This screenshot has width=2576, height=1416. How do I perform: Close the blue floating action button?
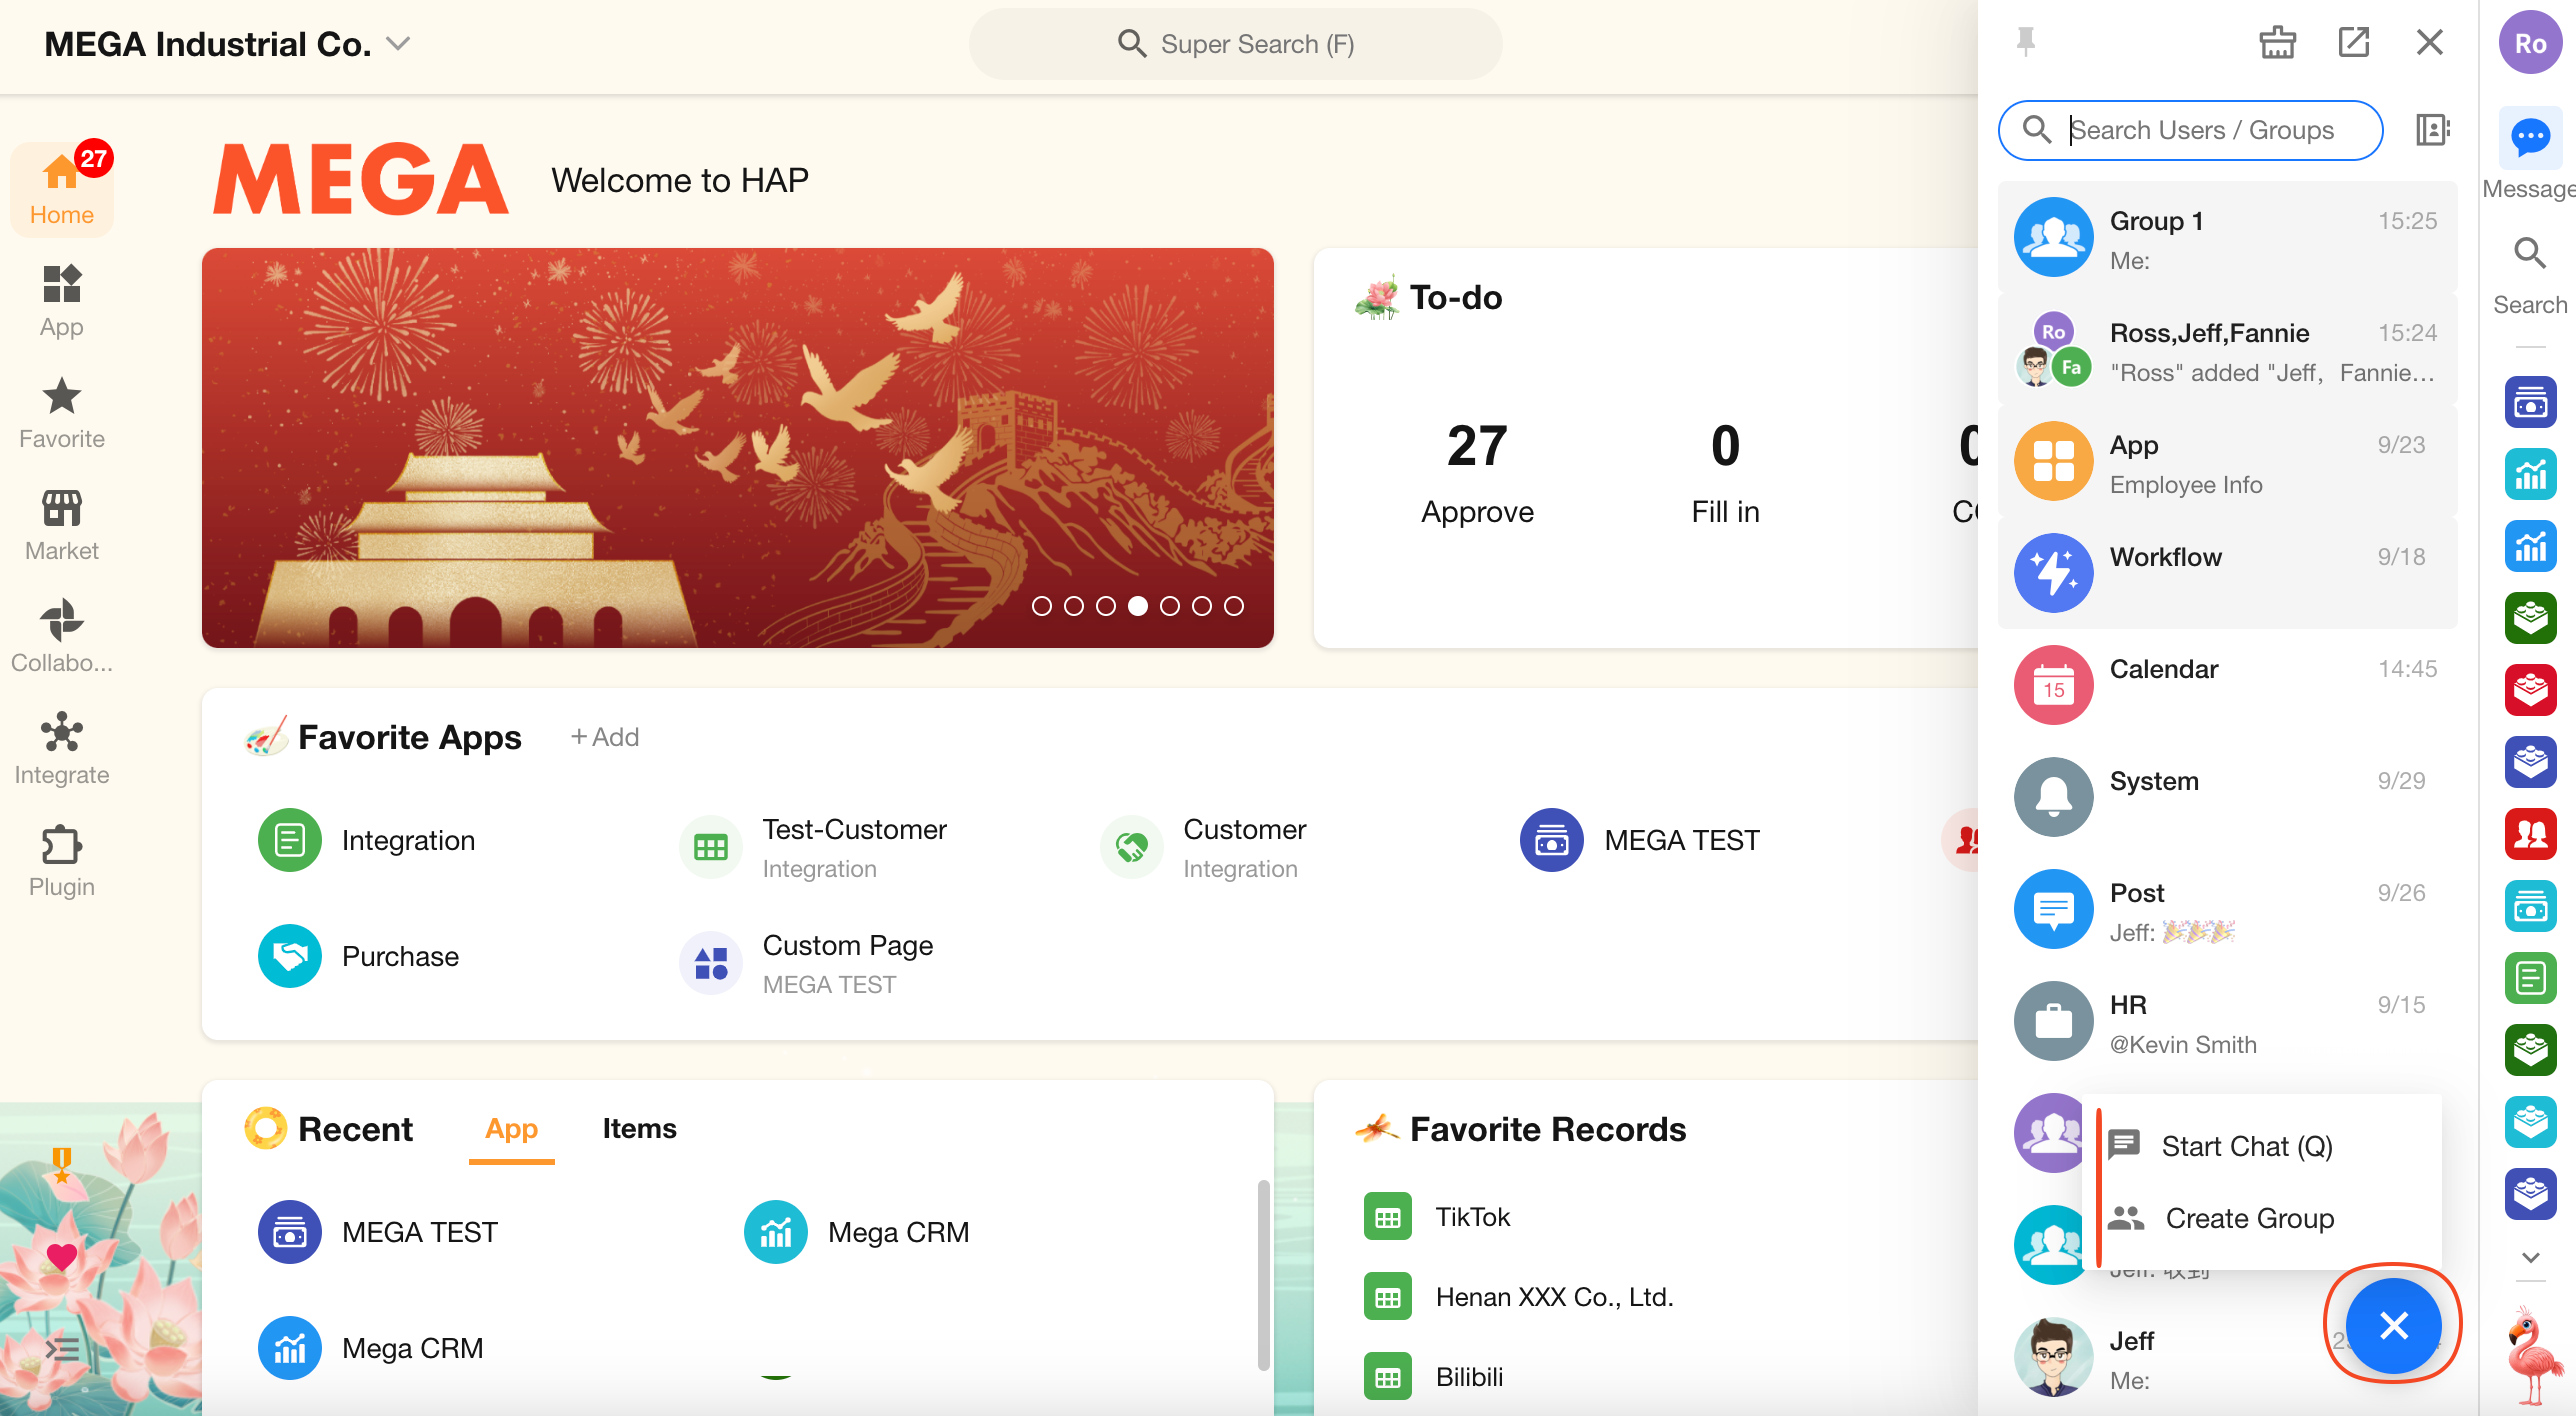[x=2393, y=1325]
